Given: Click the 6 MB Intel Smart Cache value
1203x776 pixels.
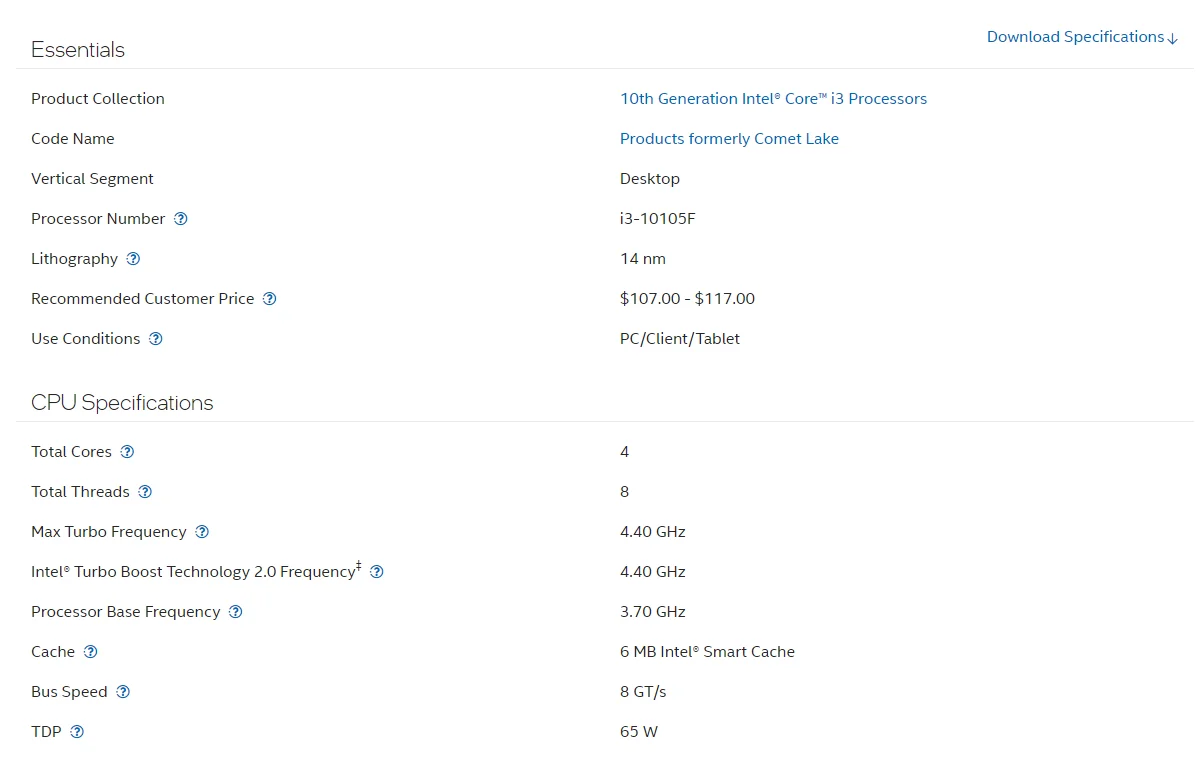Looking at the screenshot, I should (x=707, y=652).
